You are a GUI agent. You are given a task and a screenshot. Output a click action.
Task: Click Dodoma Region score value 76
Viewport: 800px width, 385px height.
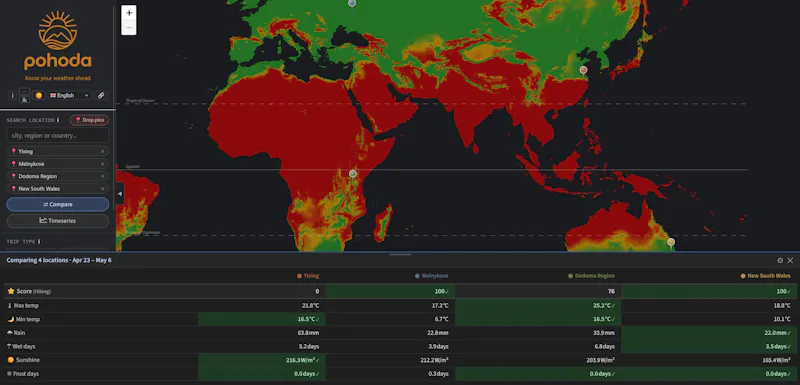[x=611, y=292]
